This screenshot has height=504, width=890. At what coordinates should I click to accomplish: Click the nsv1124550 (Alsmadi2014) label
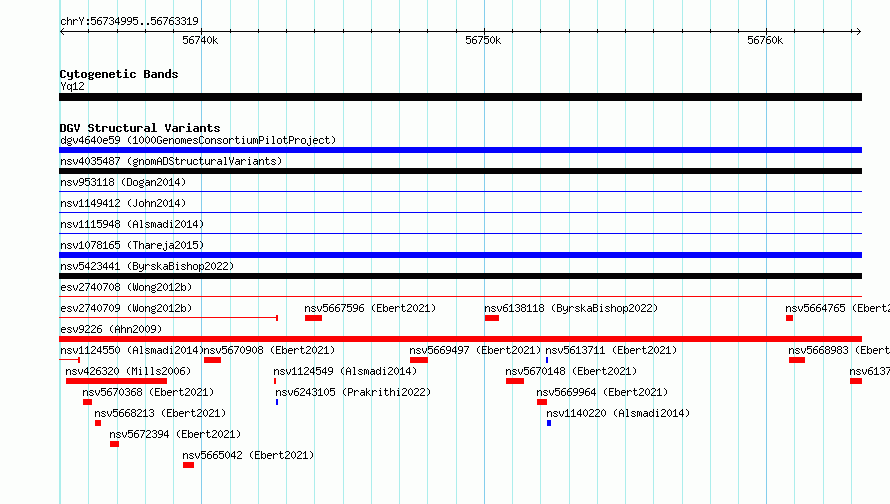coord(132,350)
